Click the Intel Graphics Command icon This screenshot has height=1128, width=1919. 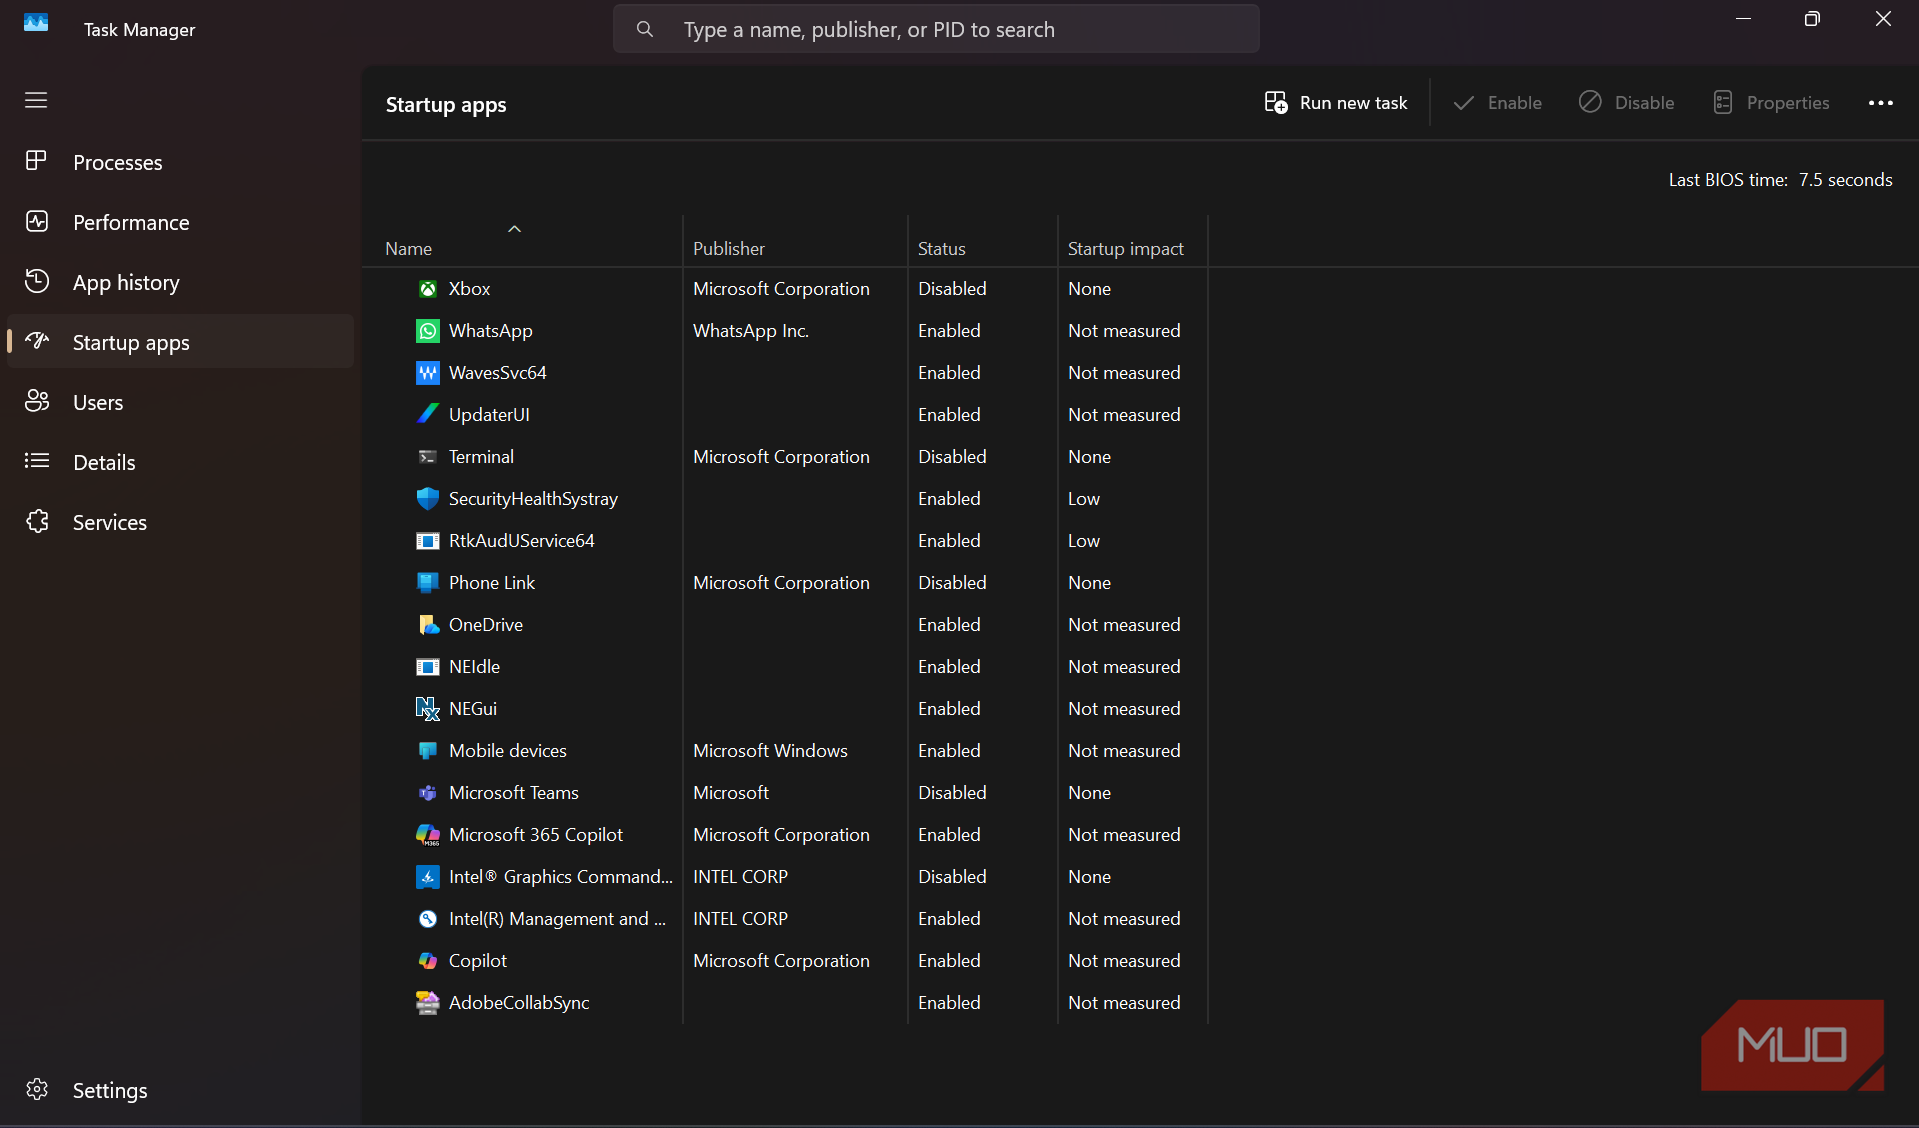pos(427,877)
